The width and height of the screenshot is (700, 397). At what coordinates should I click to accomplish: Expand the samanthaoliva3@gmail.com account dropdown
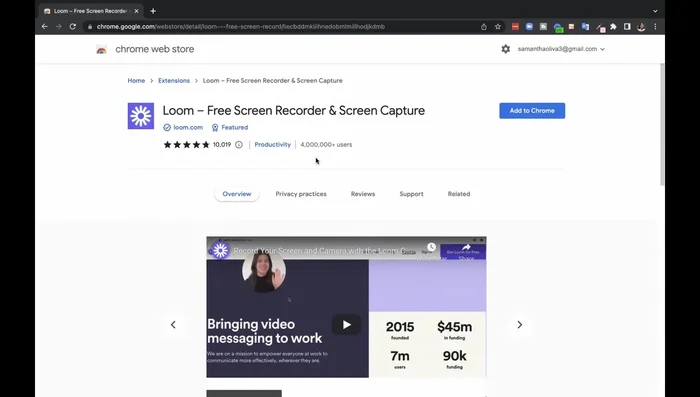tap(561, 49)
